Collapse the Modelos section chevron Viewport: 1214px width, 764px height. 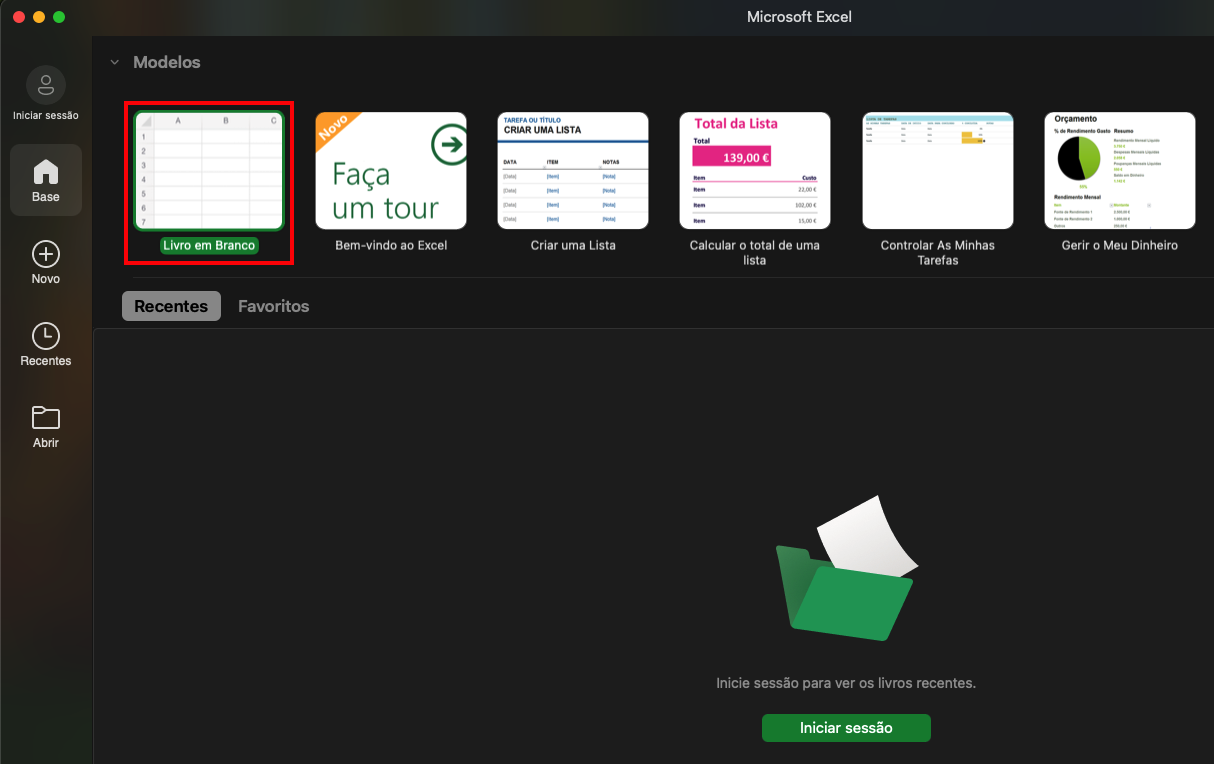114,62
